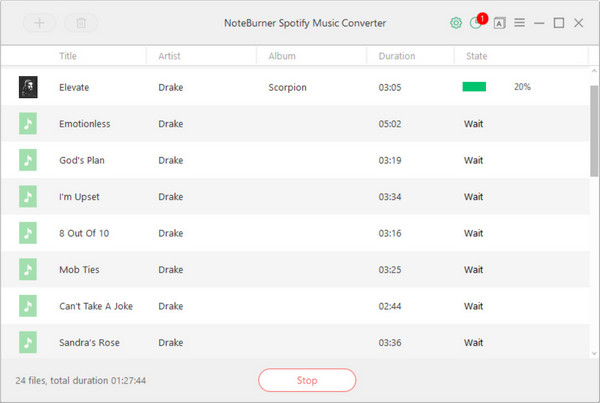The height and width of the screenshot is (403, 600).
Task: Click Wait state in Sandra's Rose row
Action: point(473,343)
